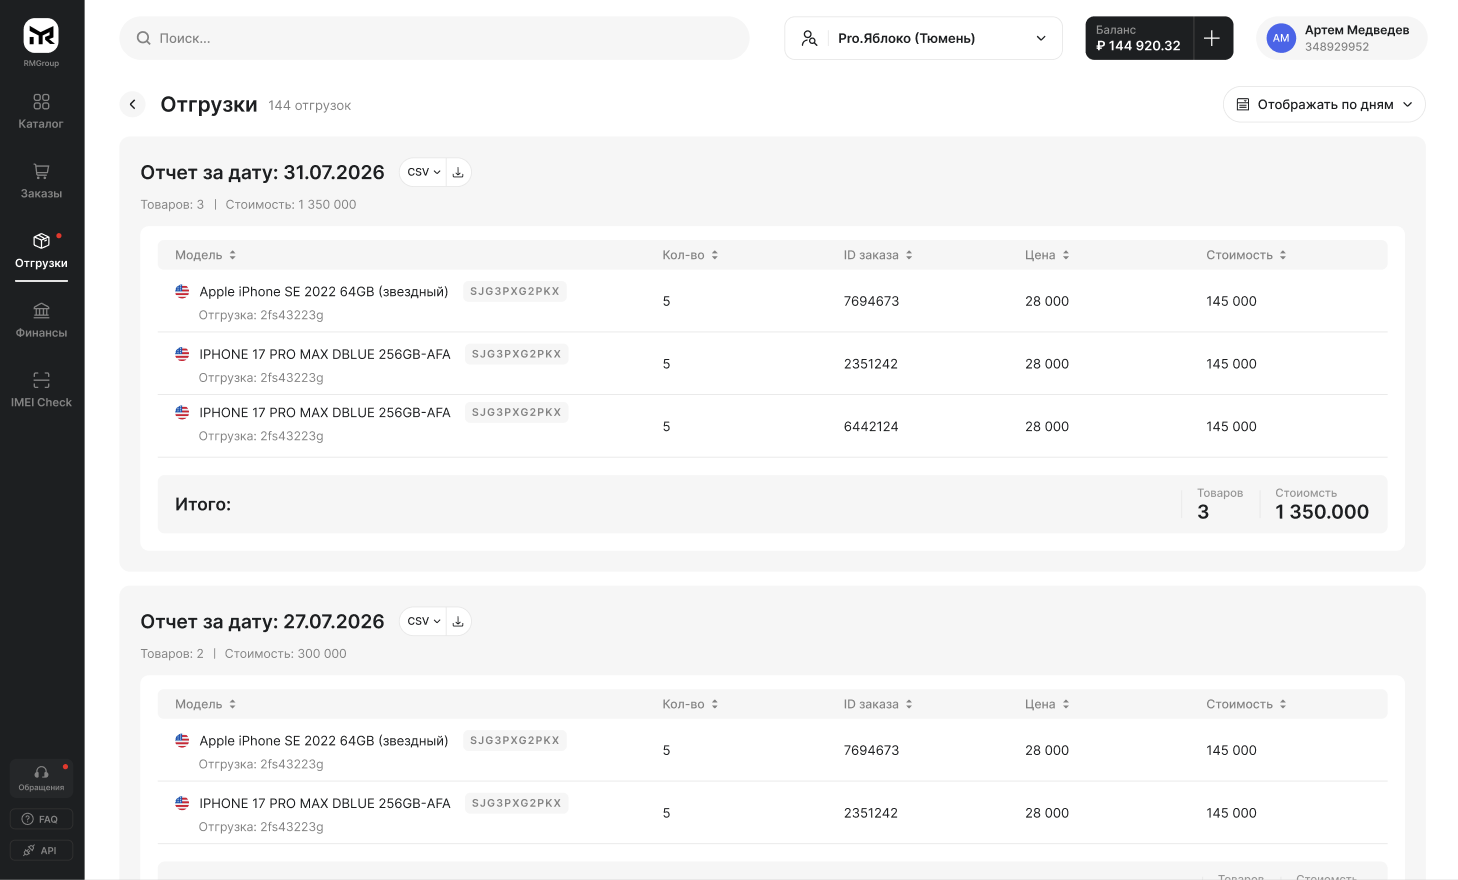
Task: Open IMEI Check tool
Action: coord(41,390)
